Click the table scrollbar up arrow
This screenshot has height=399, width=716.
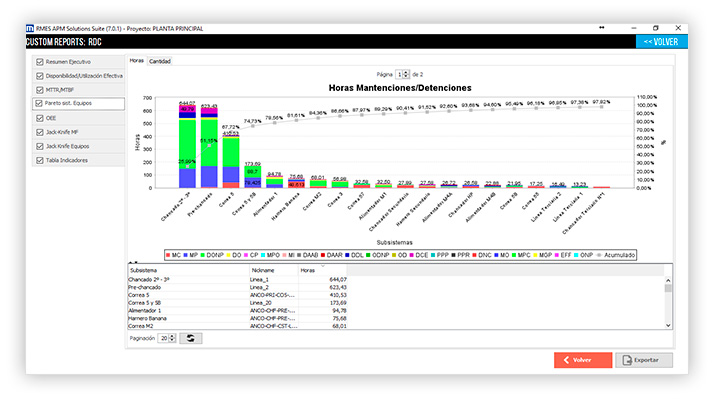coord(668,280)
